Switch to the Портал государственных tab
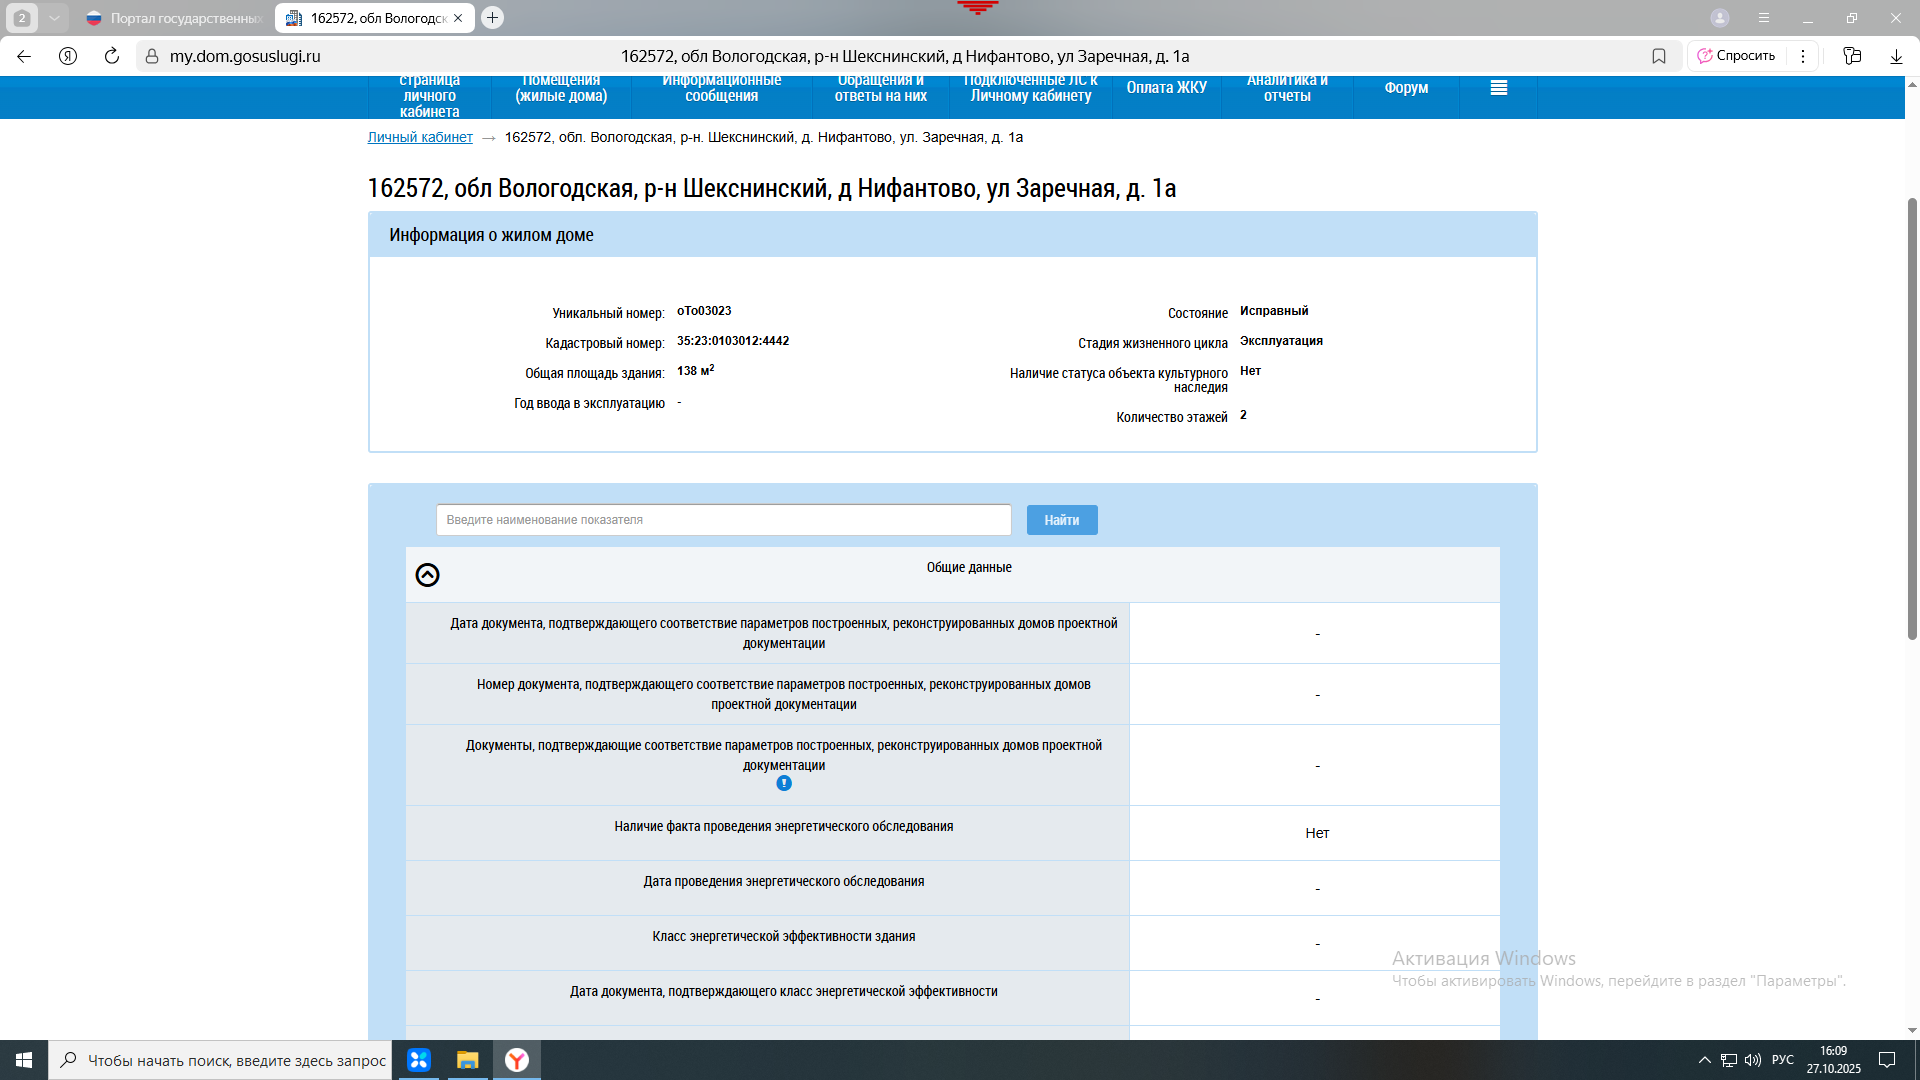The width and height of the screenshot is (1920, 1080). point(175,18)
